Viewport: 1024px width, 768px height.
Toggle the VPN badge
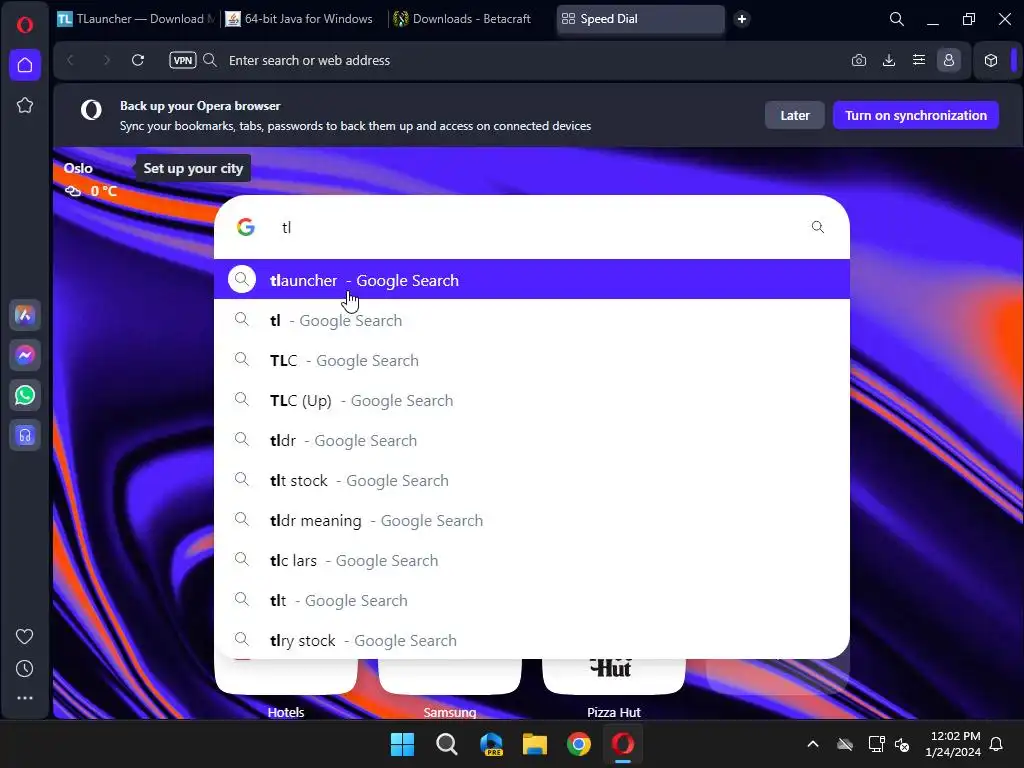point(183,60)
